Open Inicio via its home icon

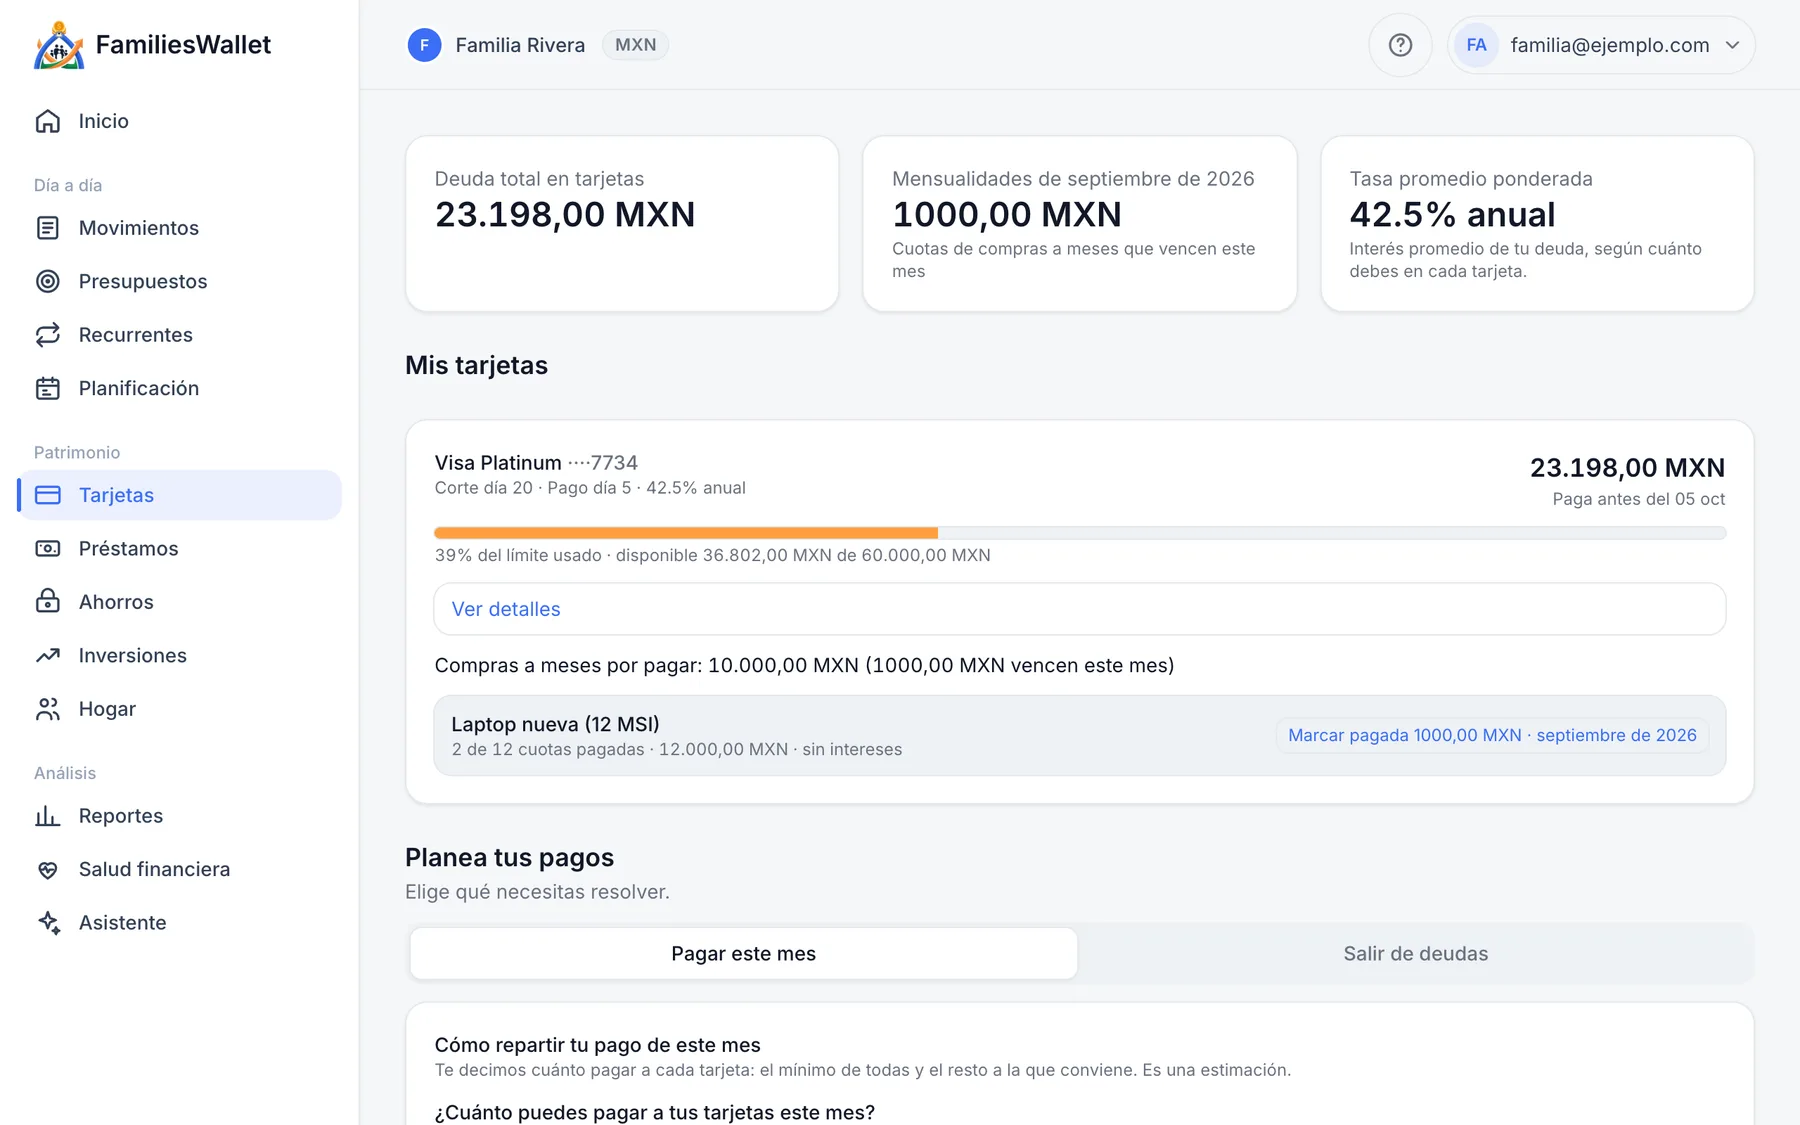(48, 121)
